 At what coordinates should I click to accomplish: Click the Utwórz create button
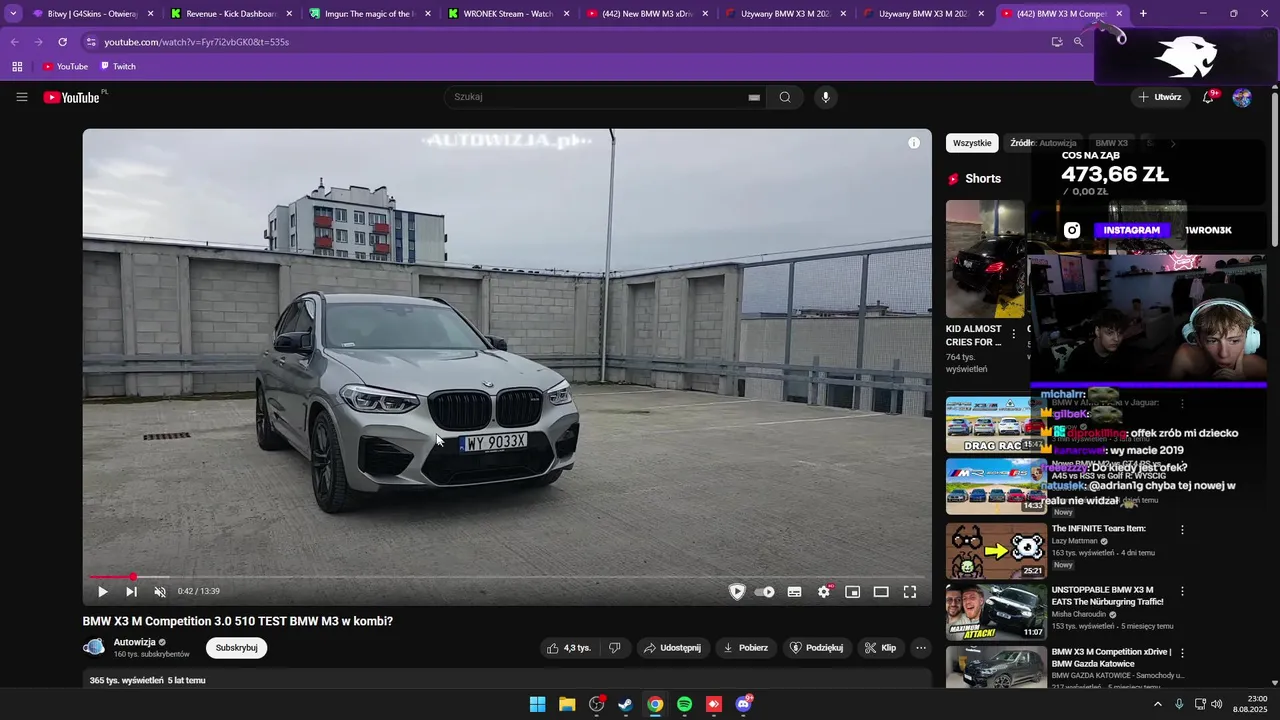[x=1160, y=97]
